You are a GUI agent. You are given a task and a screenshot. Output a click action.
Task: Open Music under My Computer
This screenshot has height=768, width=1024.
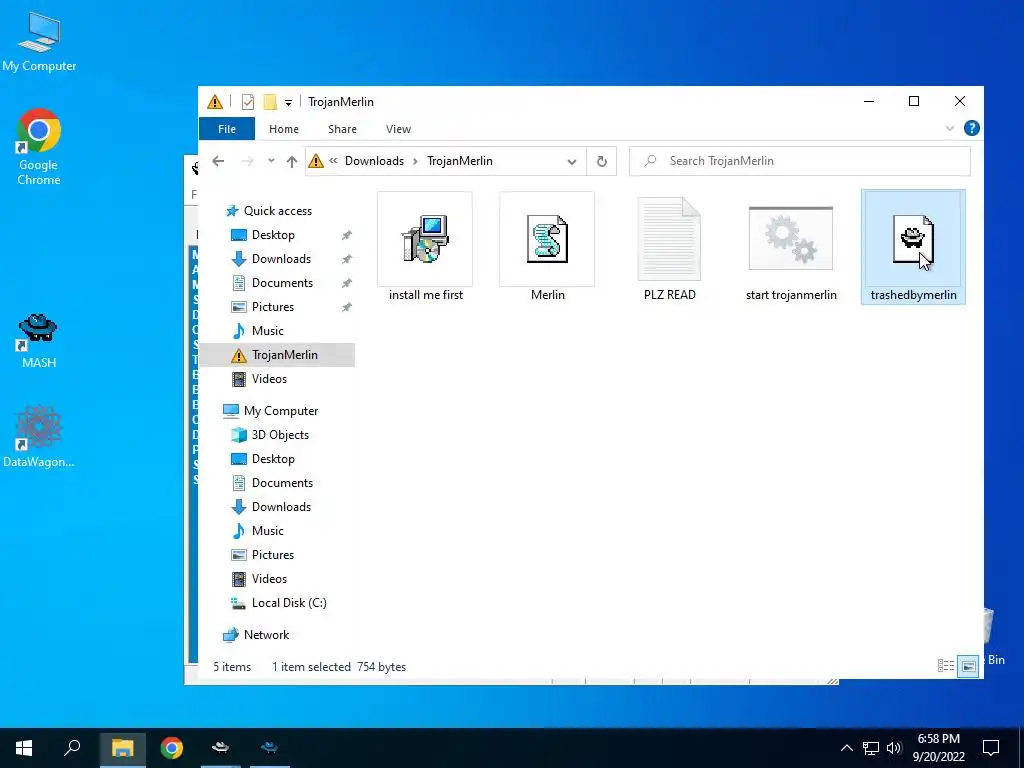point(267,530)
